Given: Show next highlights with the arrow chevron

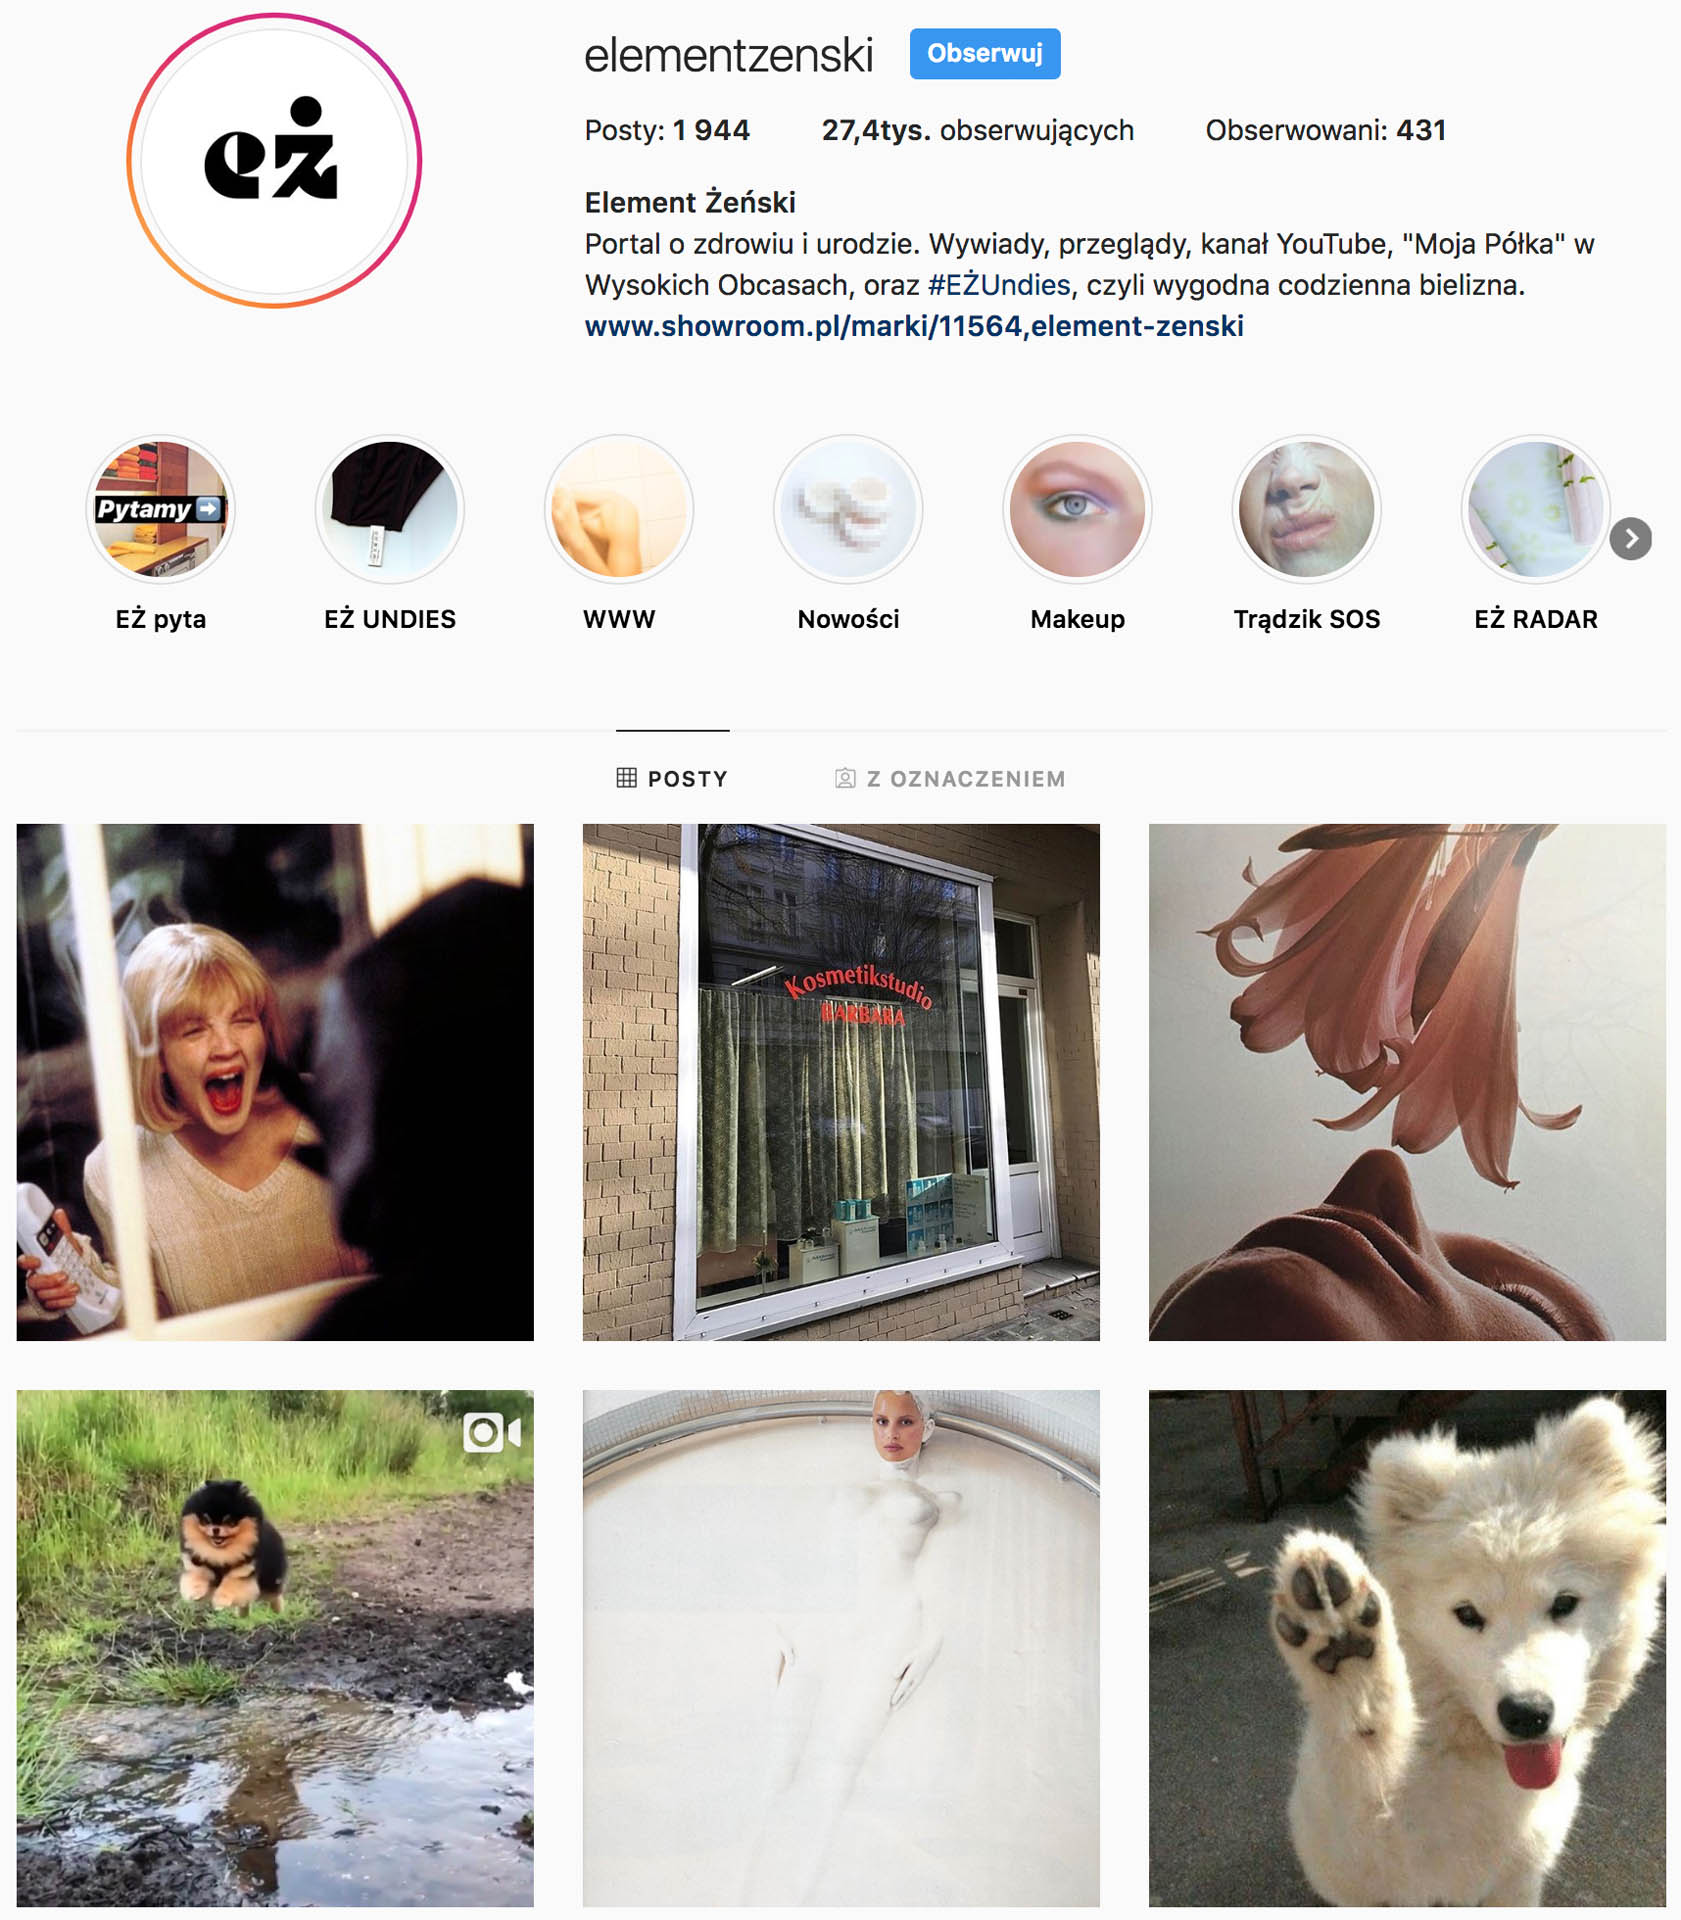Looking at the screenshot, I should (x=1630, y=539).
